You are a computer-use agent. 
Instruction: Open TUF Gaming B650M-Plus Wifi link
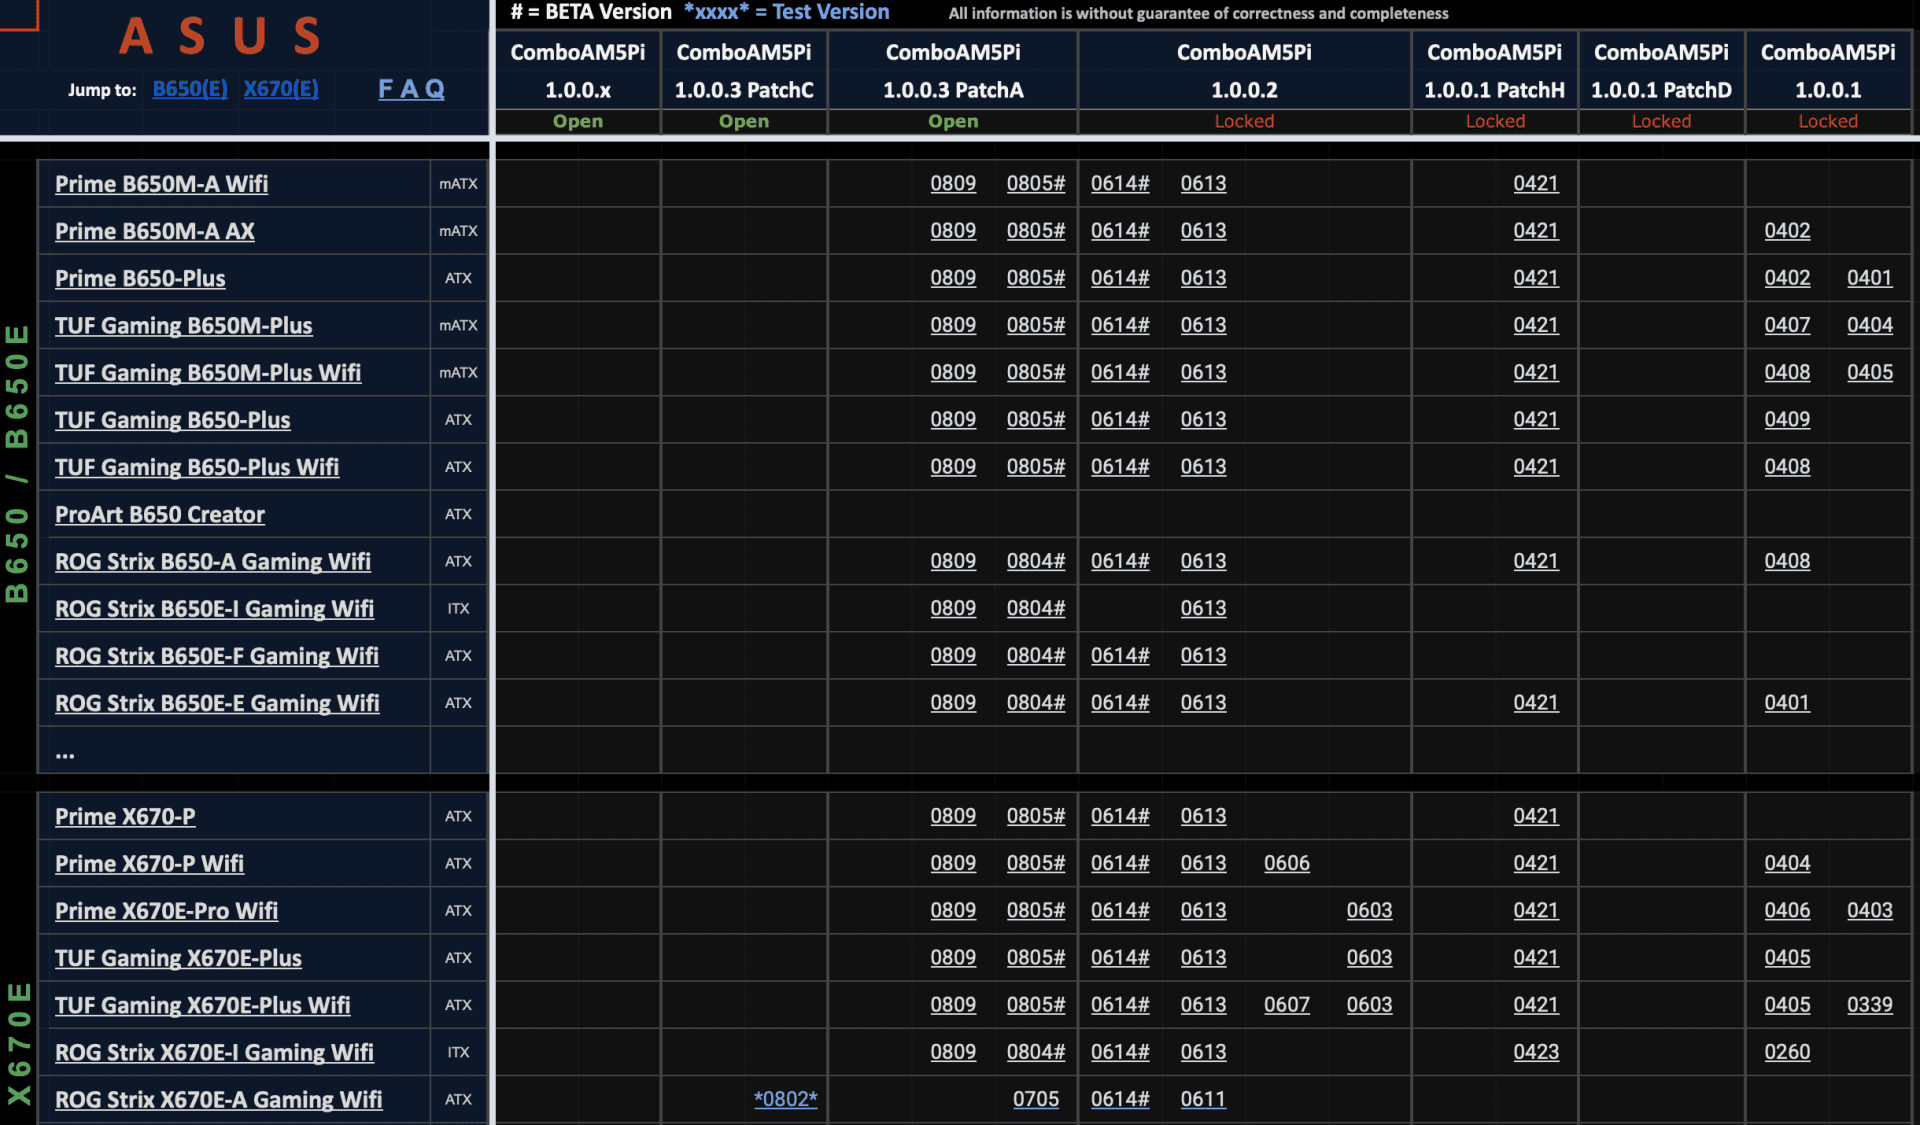[x=208, y=372]
